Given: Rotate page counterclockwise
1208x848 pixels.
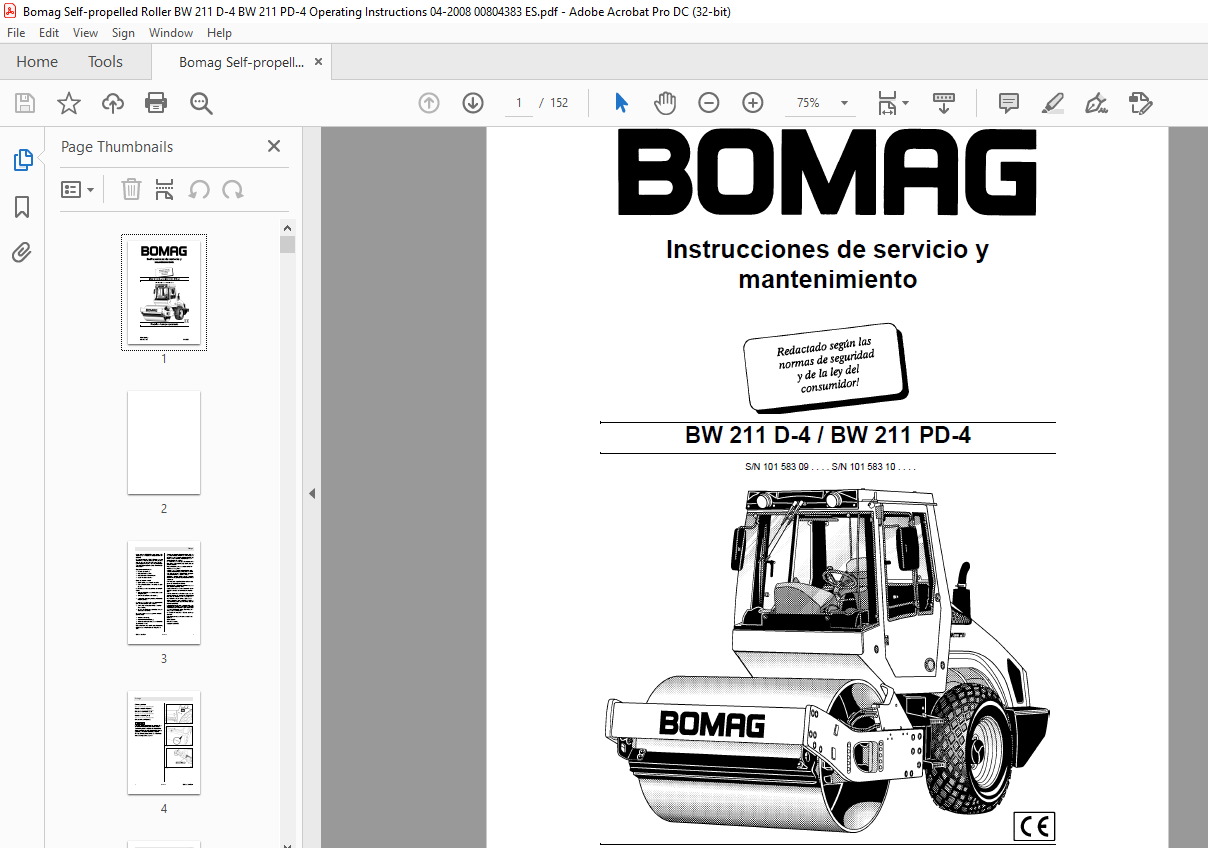Looking at the screenshot, I should point(199,189).
